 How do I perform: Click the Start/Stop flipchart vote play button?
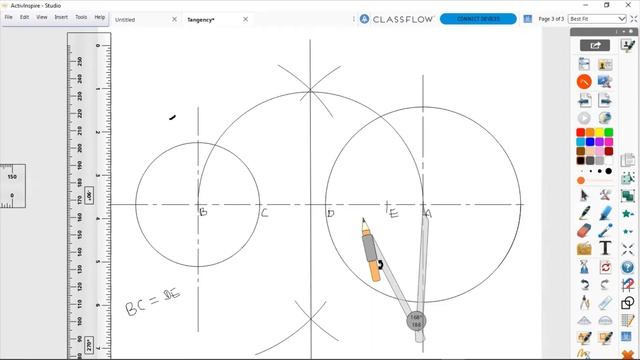584,118
